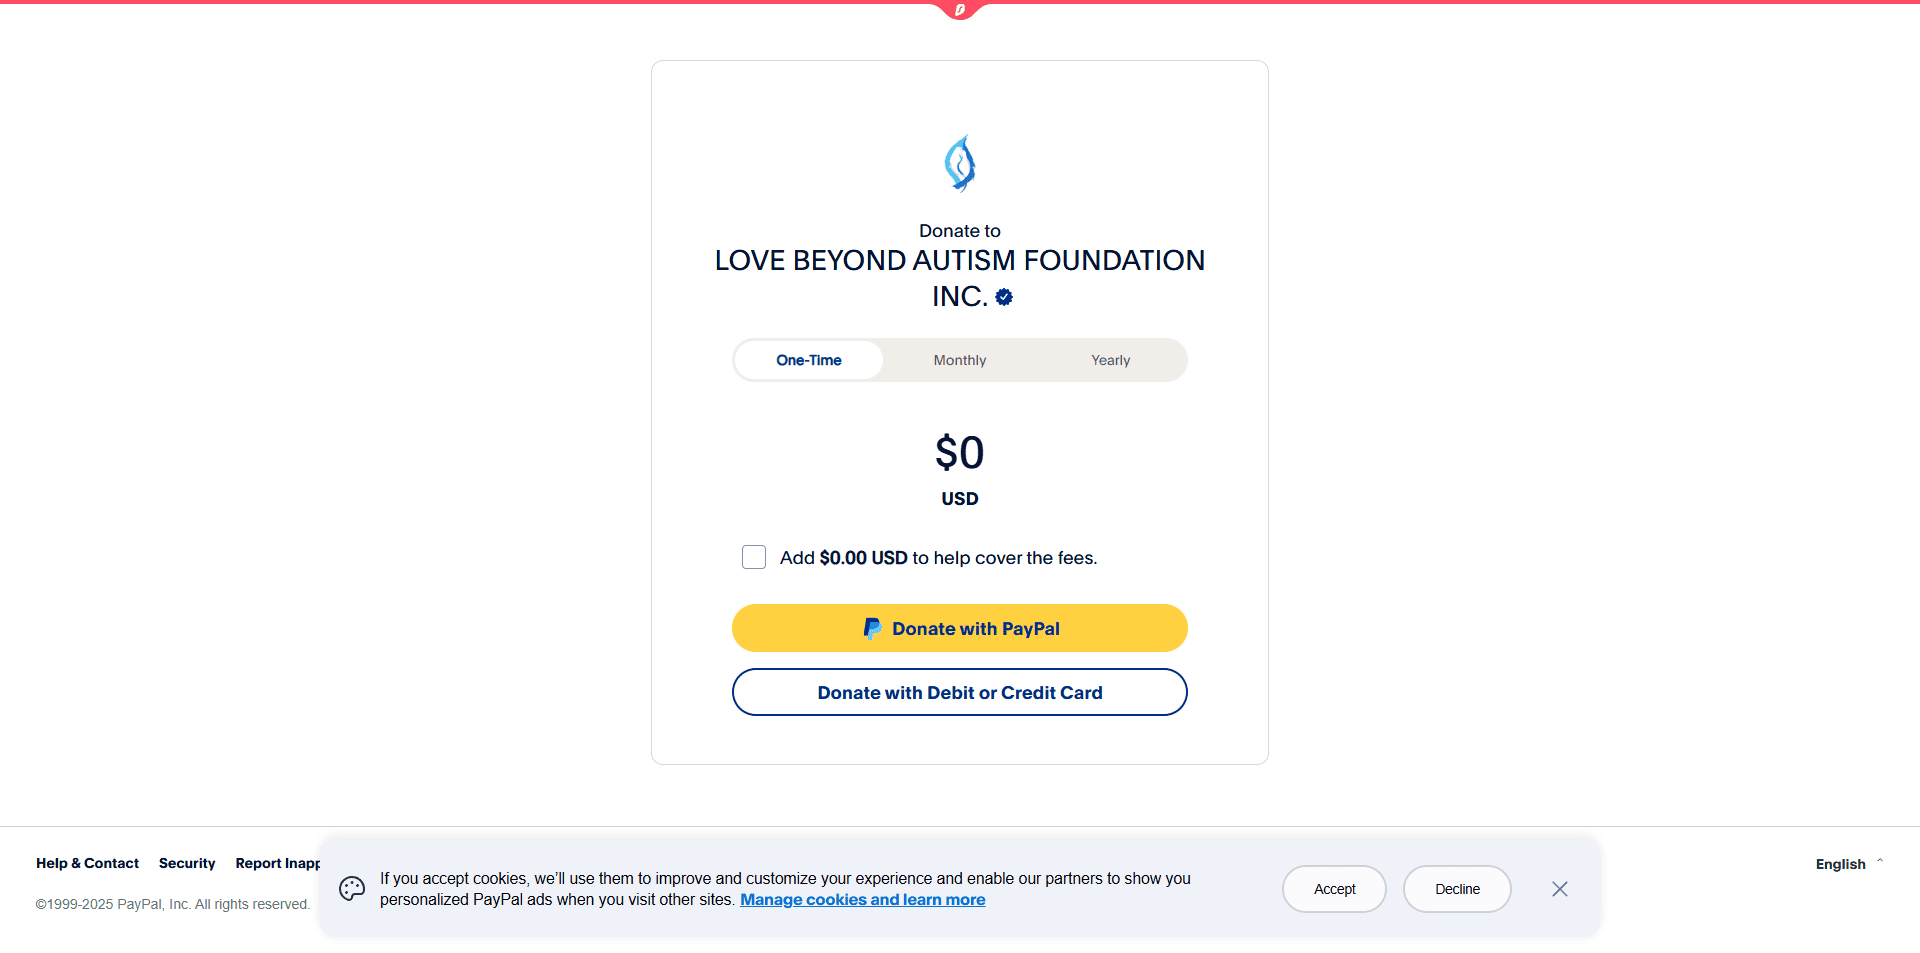Image resolution: width=1920 pixels, height=953 pixels.
Task: Click the $0 donation amount field
Action: [960, 453]
